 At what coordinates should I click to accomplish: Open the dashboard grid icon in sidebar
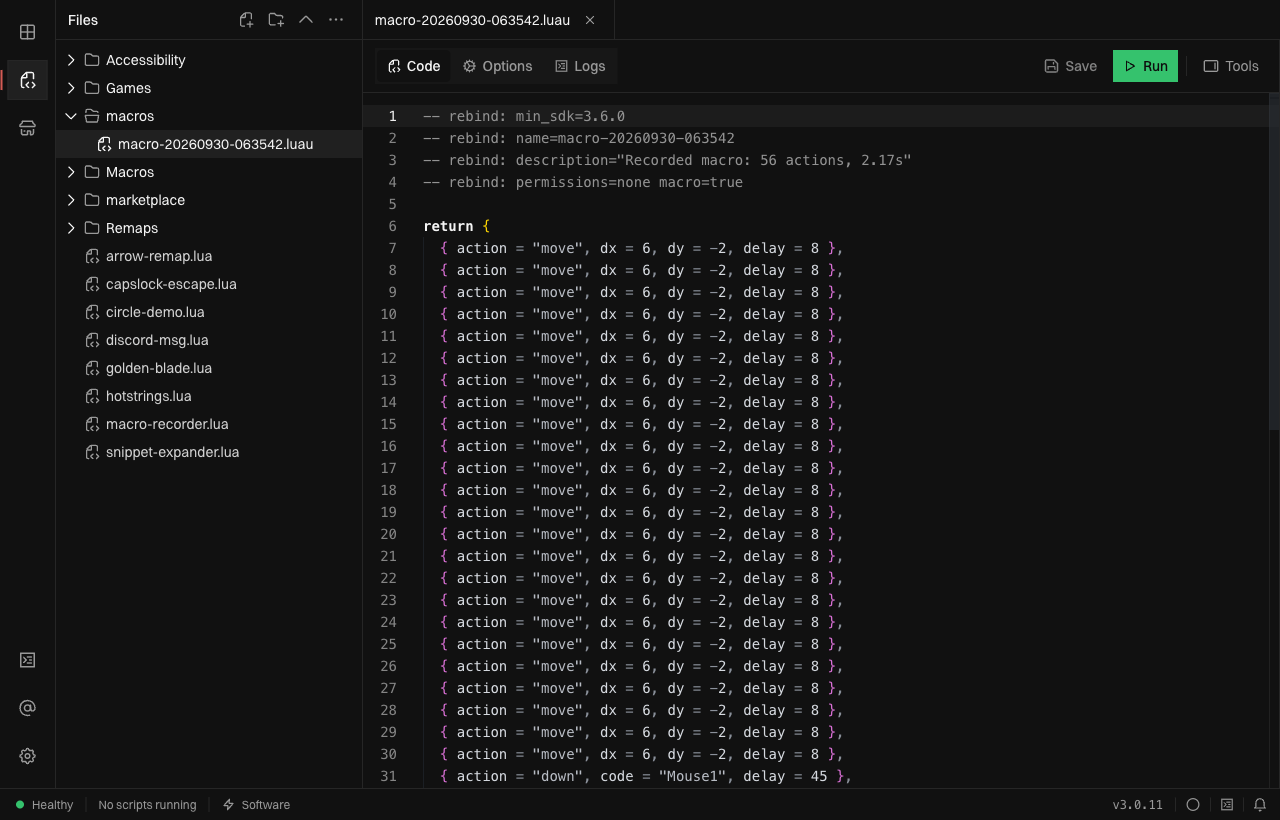point(28,32)
